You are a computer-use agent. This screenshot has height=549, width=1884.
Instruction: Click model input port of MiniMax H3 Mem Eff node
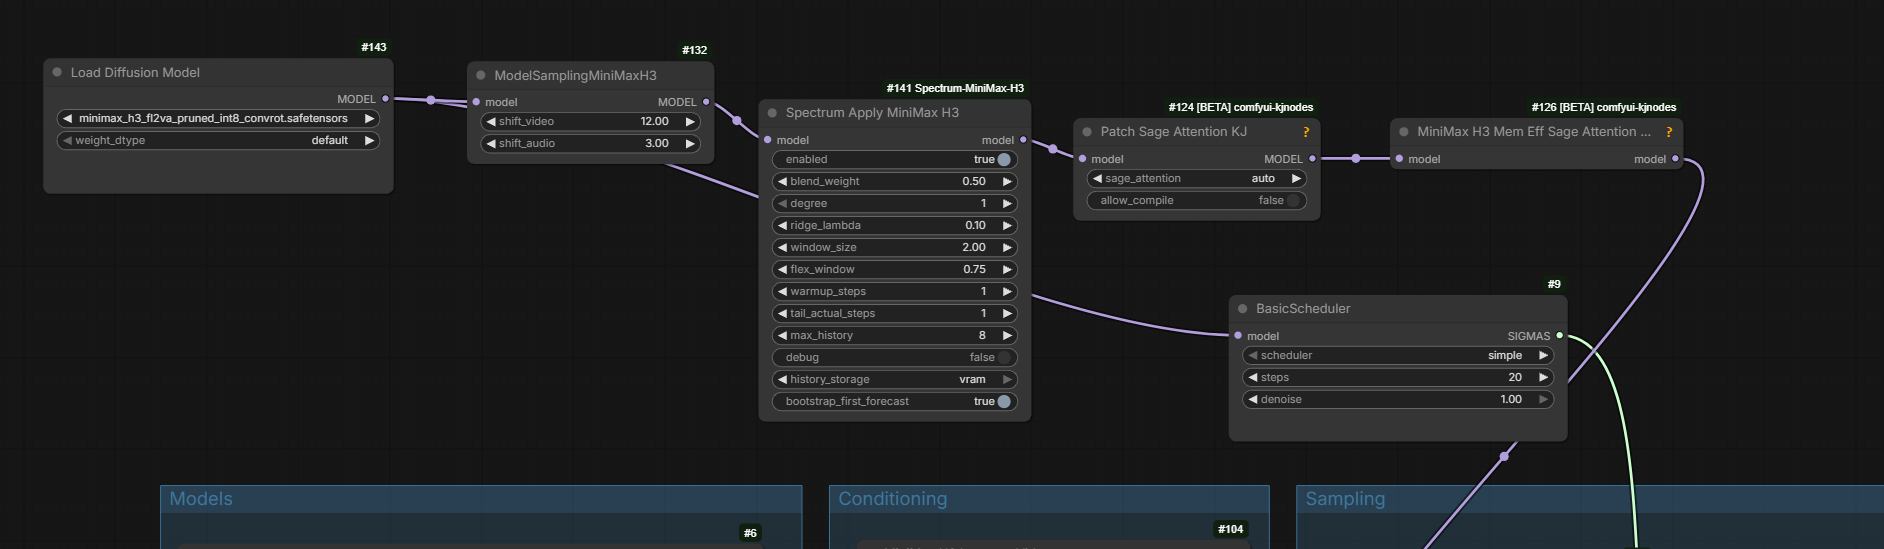pos(1399,159)
